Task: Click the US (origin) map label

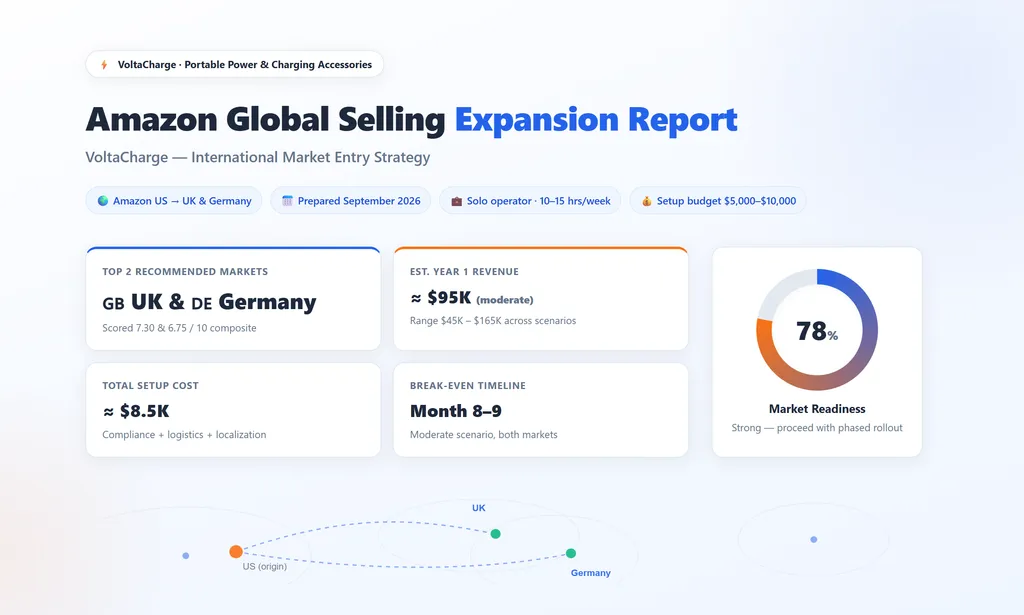Action: 264,567
